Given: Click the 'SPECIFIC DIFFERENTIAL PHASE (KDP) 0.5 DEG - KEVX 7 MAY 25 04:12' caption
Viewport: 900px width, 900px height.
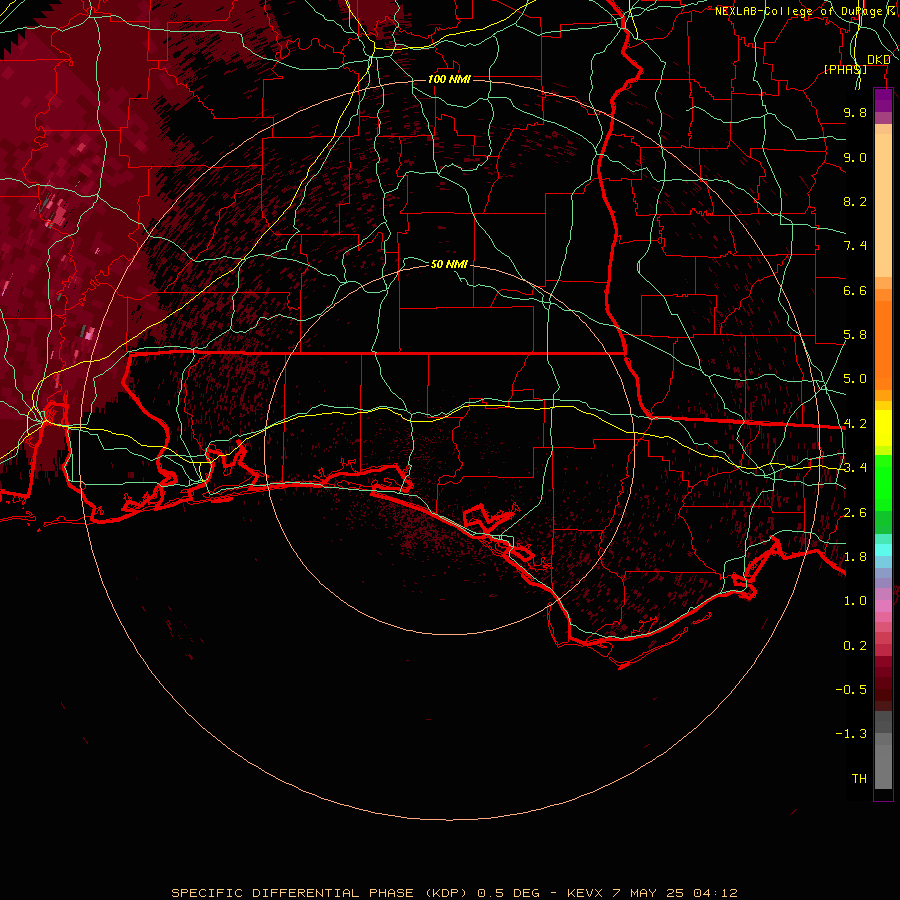Looking at the screenshot, I should [x=454, y=893].
